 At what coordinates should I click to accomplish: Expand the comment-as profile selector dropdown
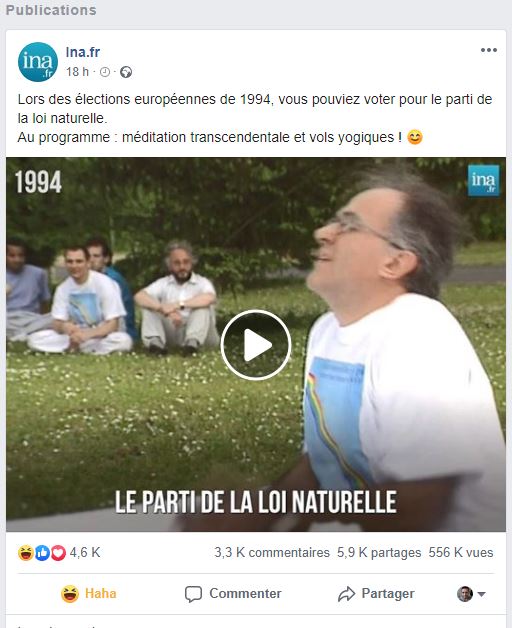tap(472, 594)
